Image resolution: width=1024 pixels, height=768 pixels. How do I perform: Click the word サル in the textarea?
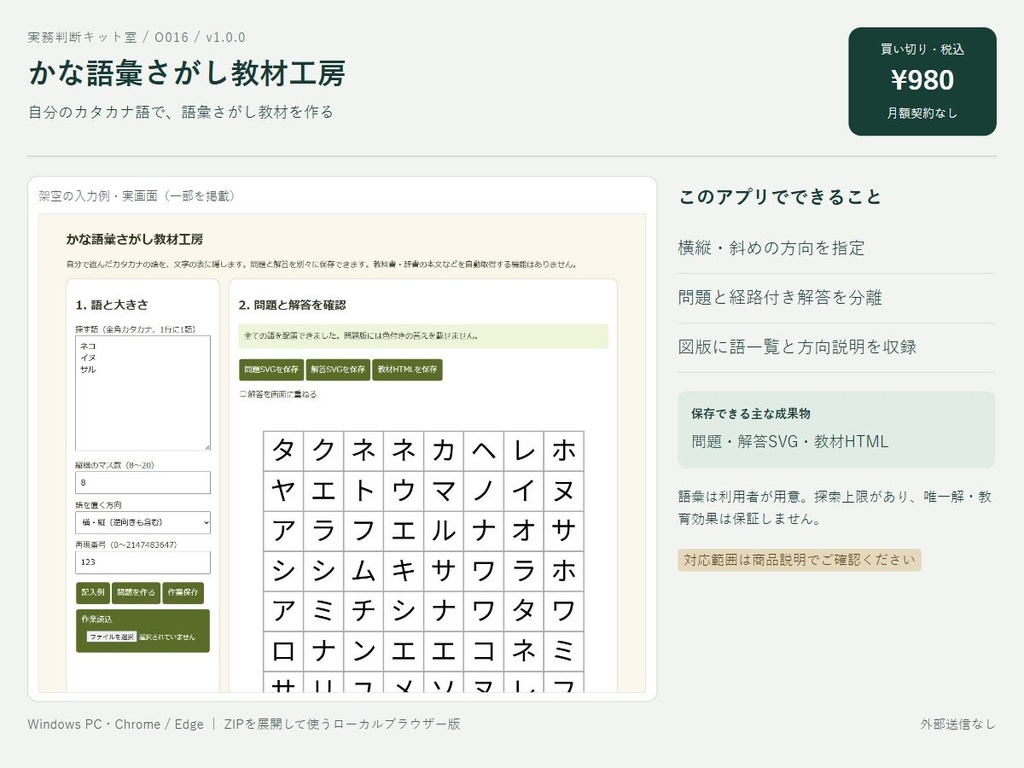88,370
